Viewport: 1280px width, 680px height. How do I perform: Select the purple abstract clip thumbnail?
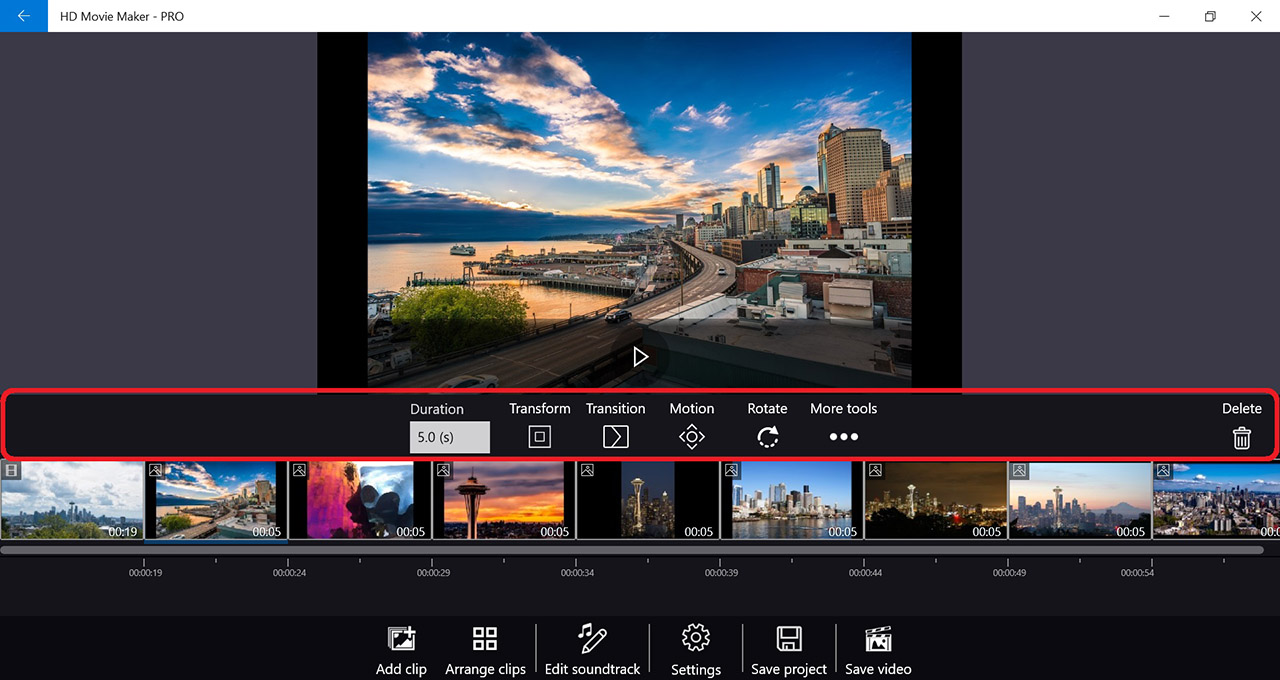pyautogui.click(x=360, y=500)
